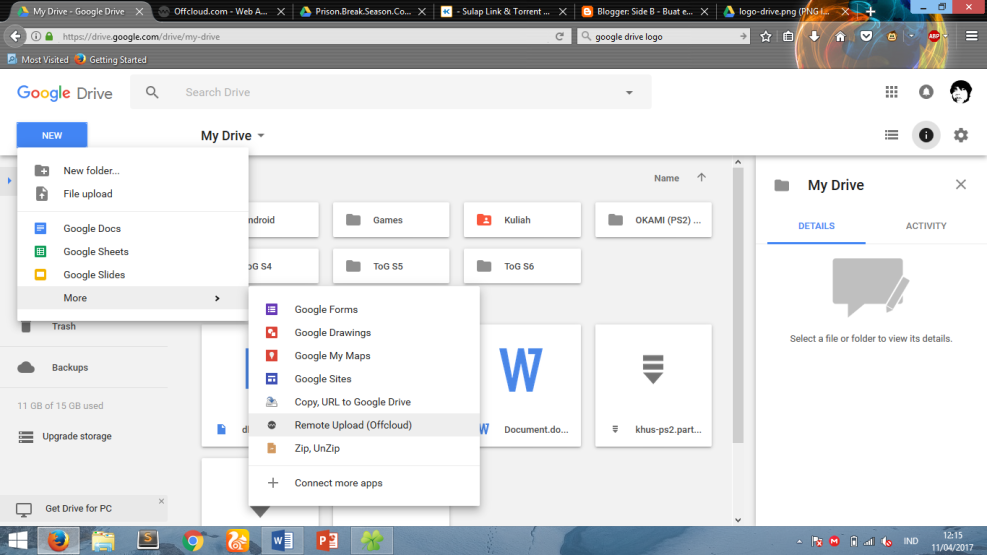Open search options dropdown in Search Drive

click(629, 92)
